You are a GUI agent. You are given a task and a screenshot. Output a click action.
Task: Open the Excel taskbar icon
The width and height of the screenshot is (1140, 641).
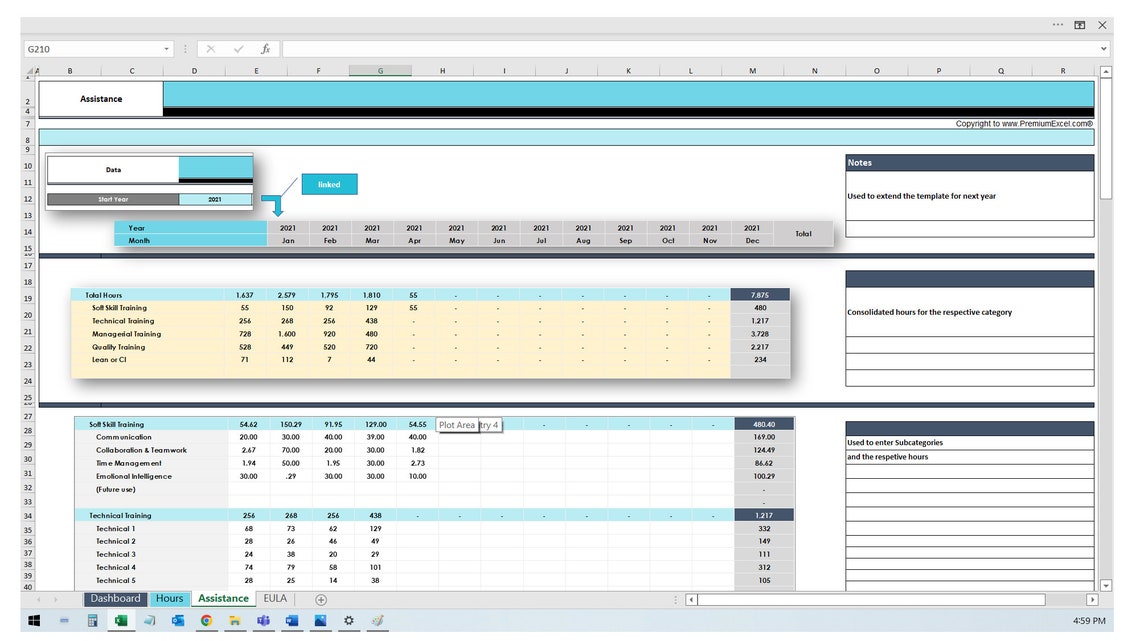pos(121,621)
